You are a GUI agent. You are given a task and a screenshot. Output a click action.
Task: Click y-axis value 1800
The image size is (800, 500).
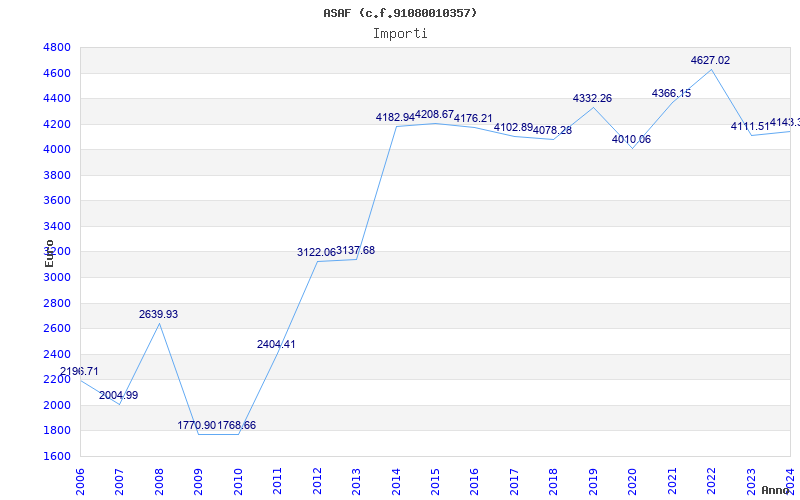click(x=57, y=431)
